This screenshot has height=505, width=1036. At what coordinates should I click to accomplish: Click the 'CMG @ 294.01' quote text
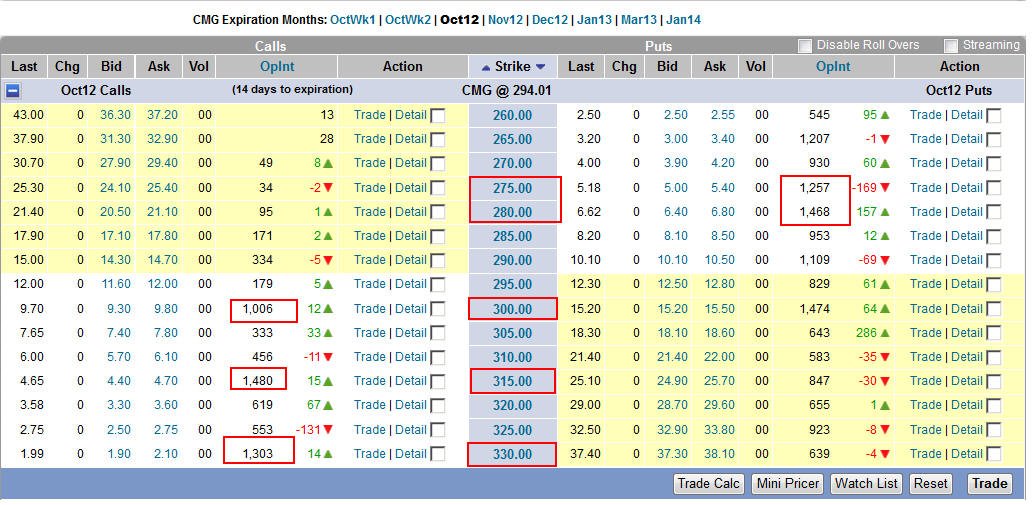point(506,91)
